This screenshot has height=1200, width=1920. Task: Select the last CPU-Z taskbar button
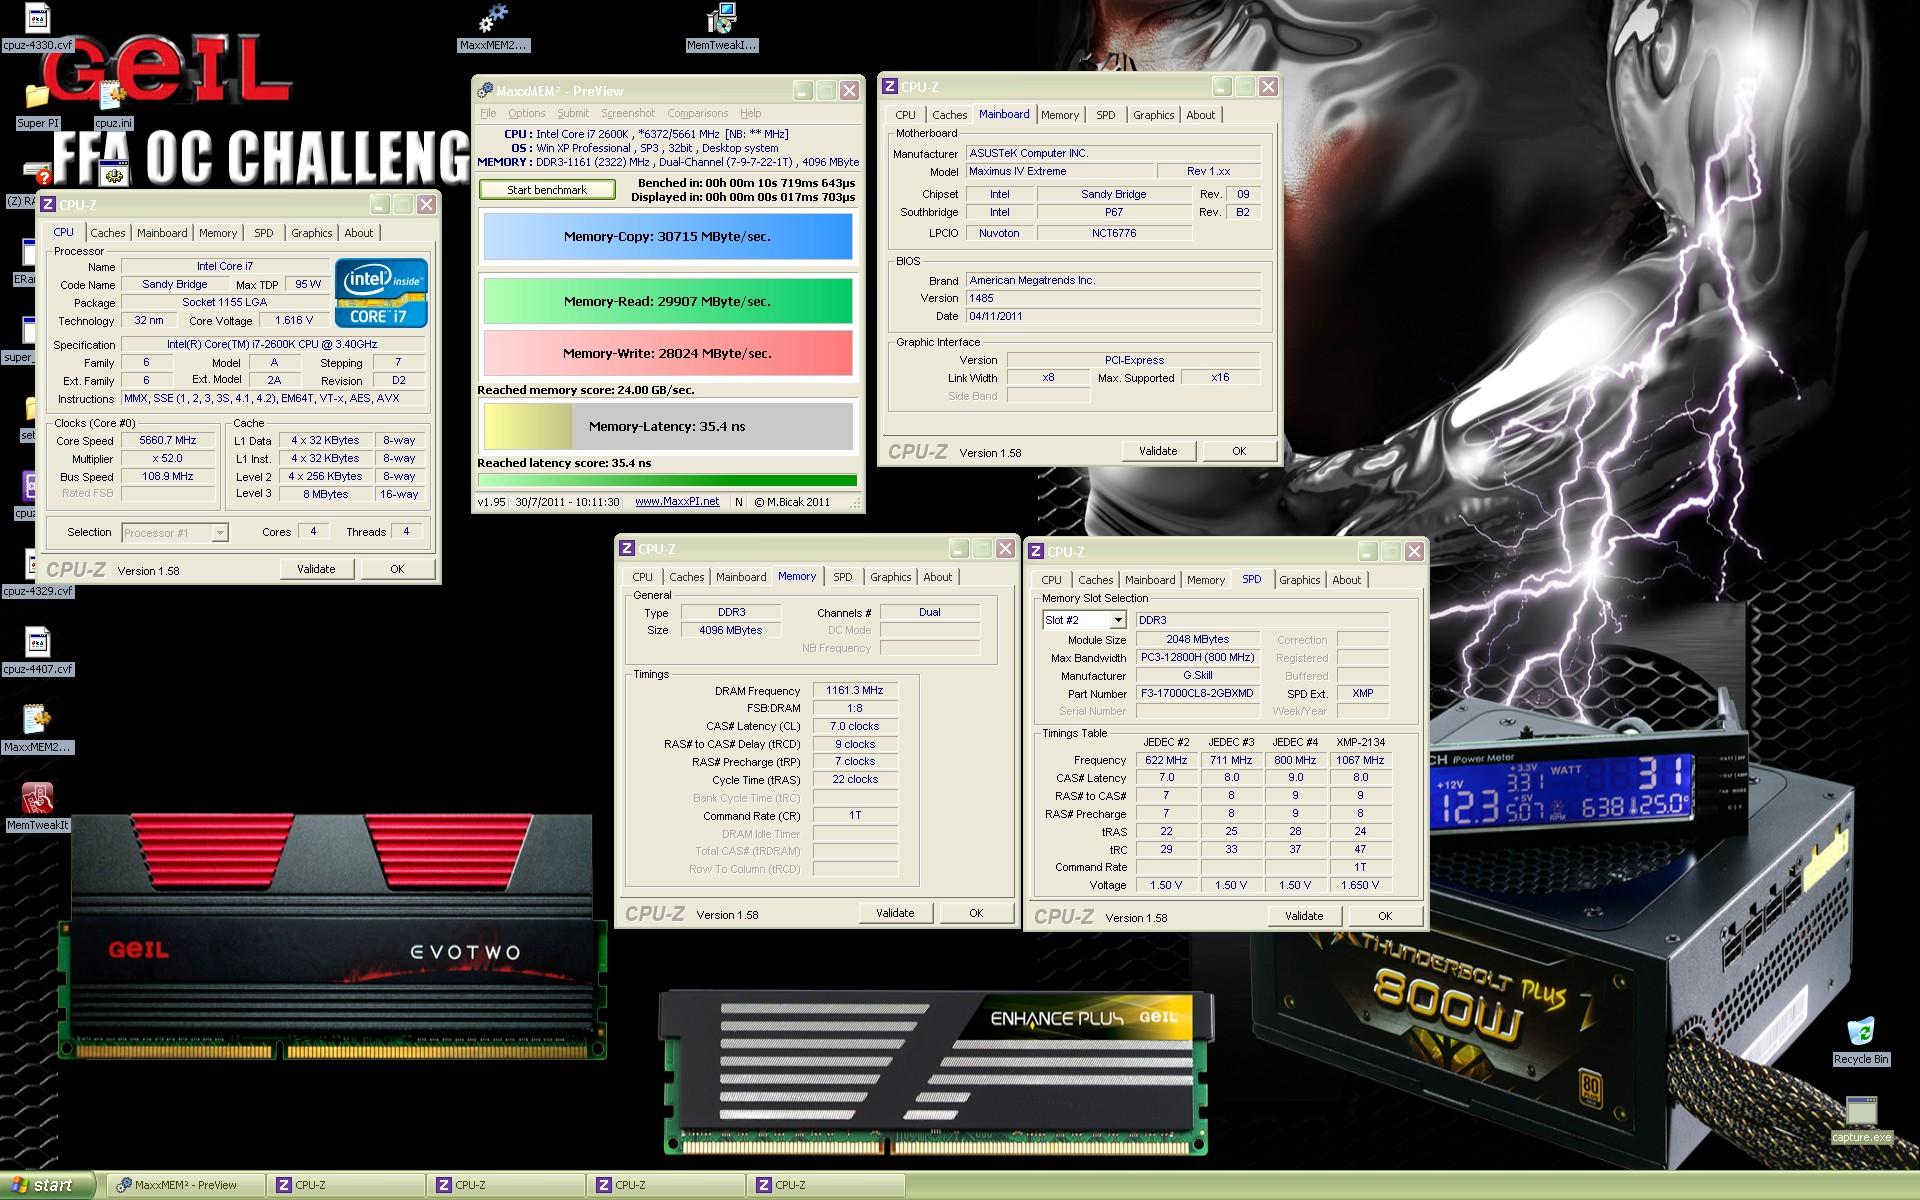[826, 1185]
